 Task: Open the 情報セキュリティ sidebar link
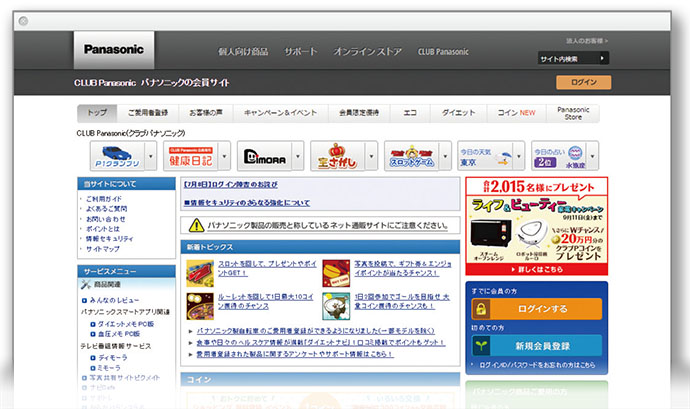pos(110,239)
